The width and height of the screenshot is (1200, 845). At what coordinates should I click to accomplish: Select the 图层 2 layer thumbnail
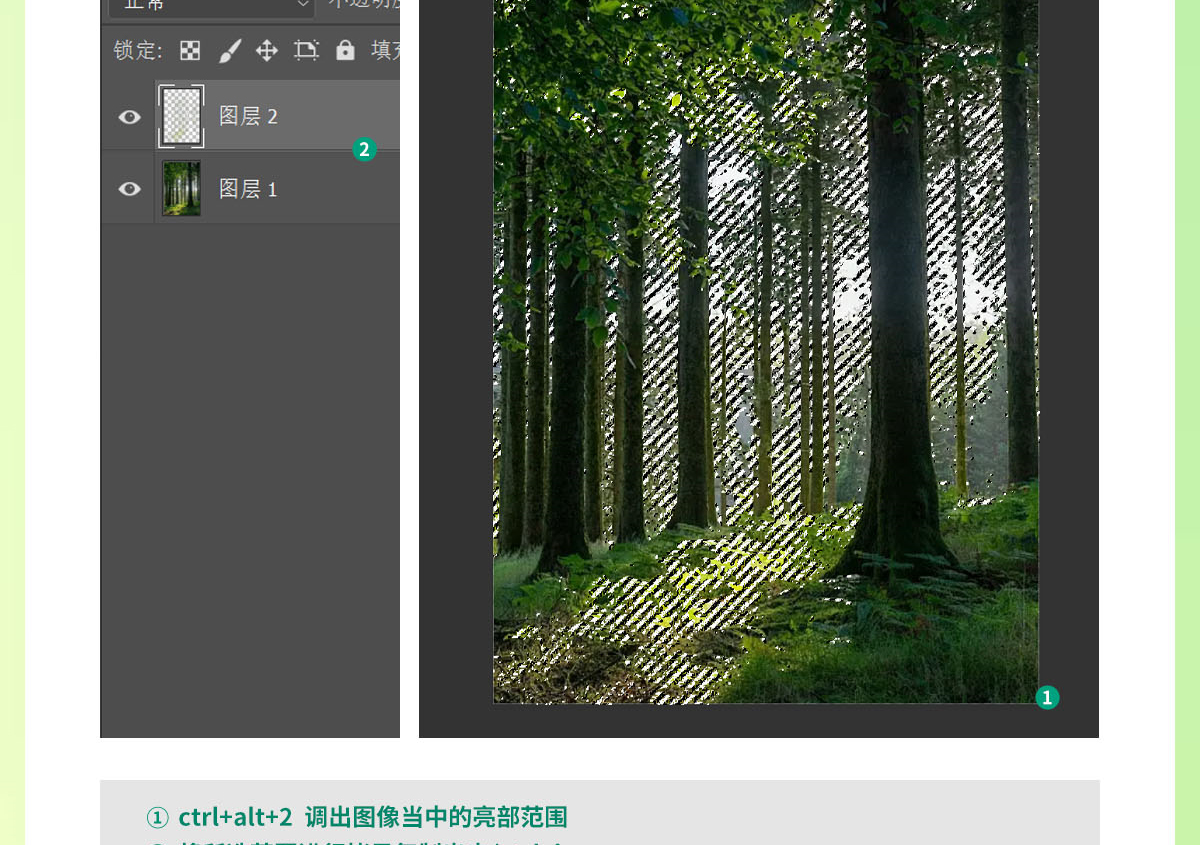pyautogui.click(x=181, y=116)
